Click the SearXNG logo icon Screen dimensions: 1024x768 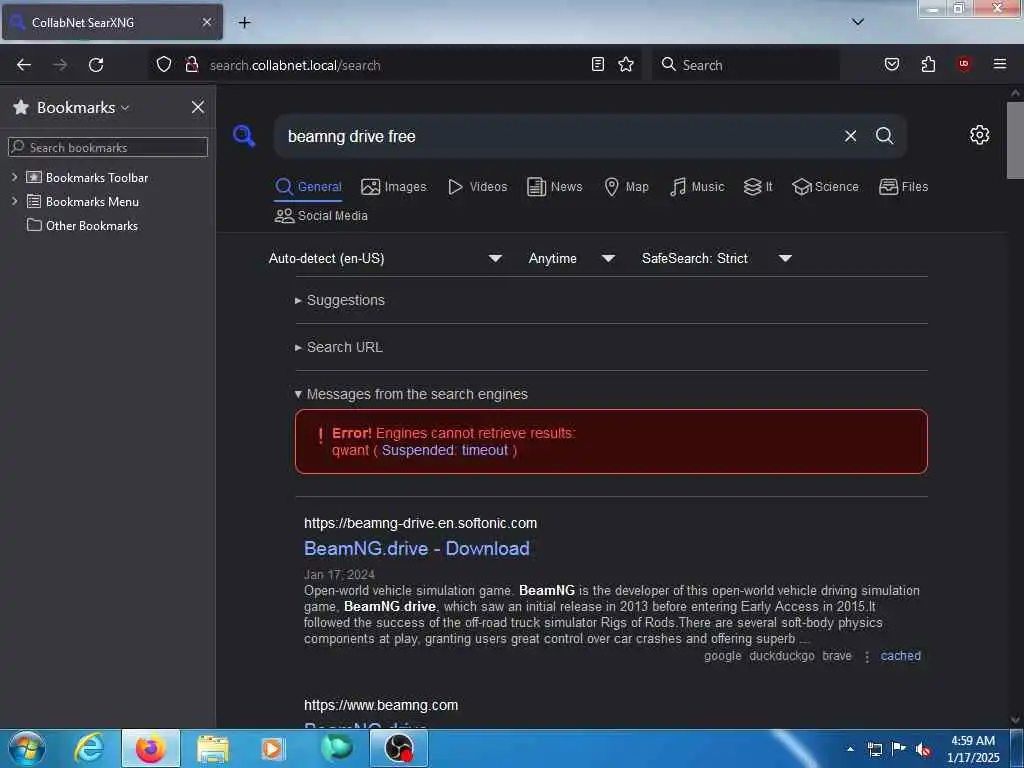pyautogui.click(x=244, y=136)
